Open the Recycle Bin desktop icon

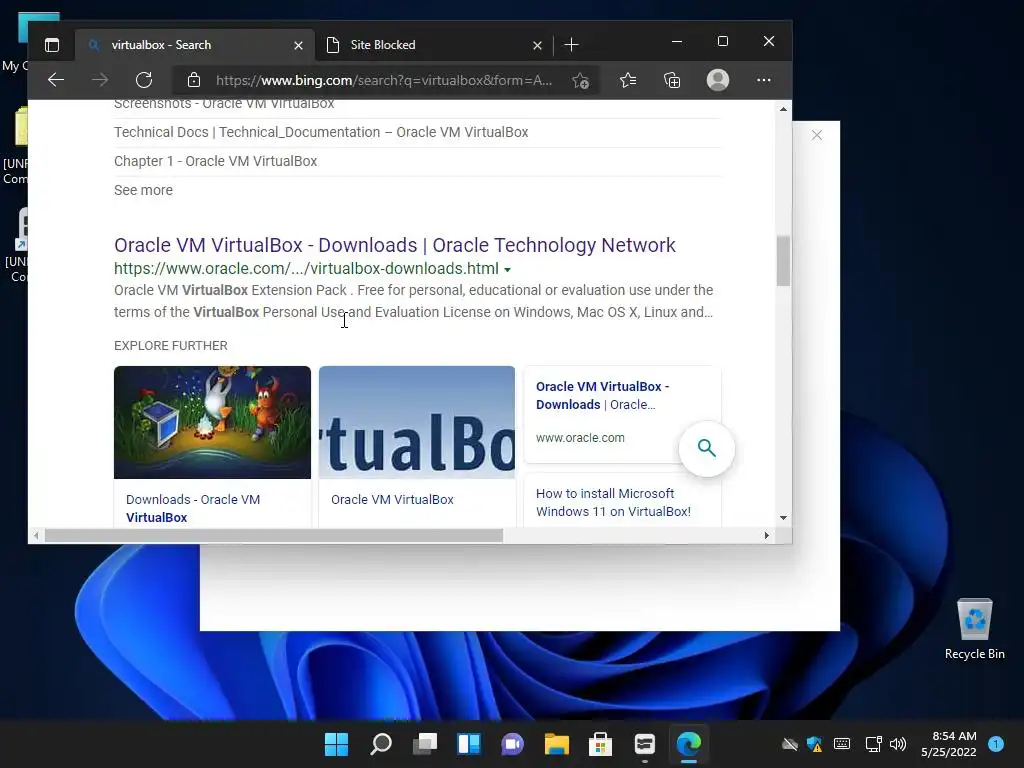pyautogui.click(x=974, y=628)
